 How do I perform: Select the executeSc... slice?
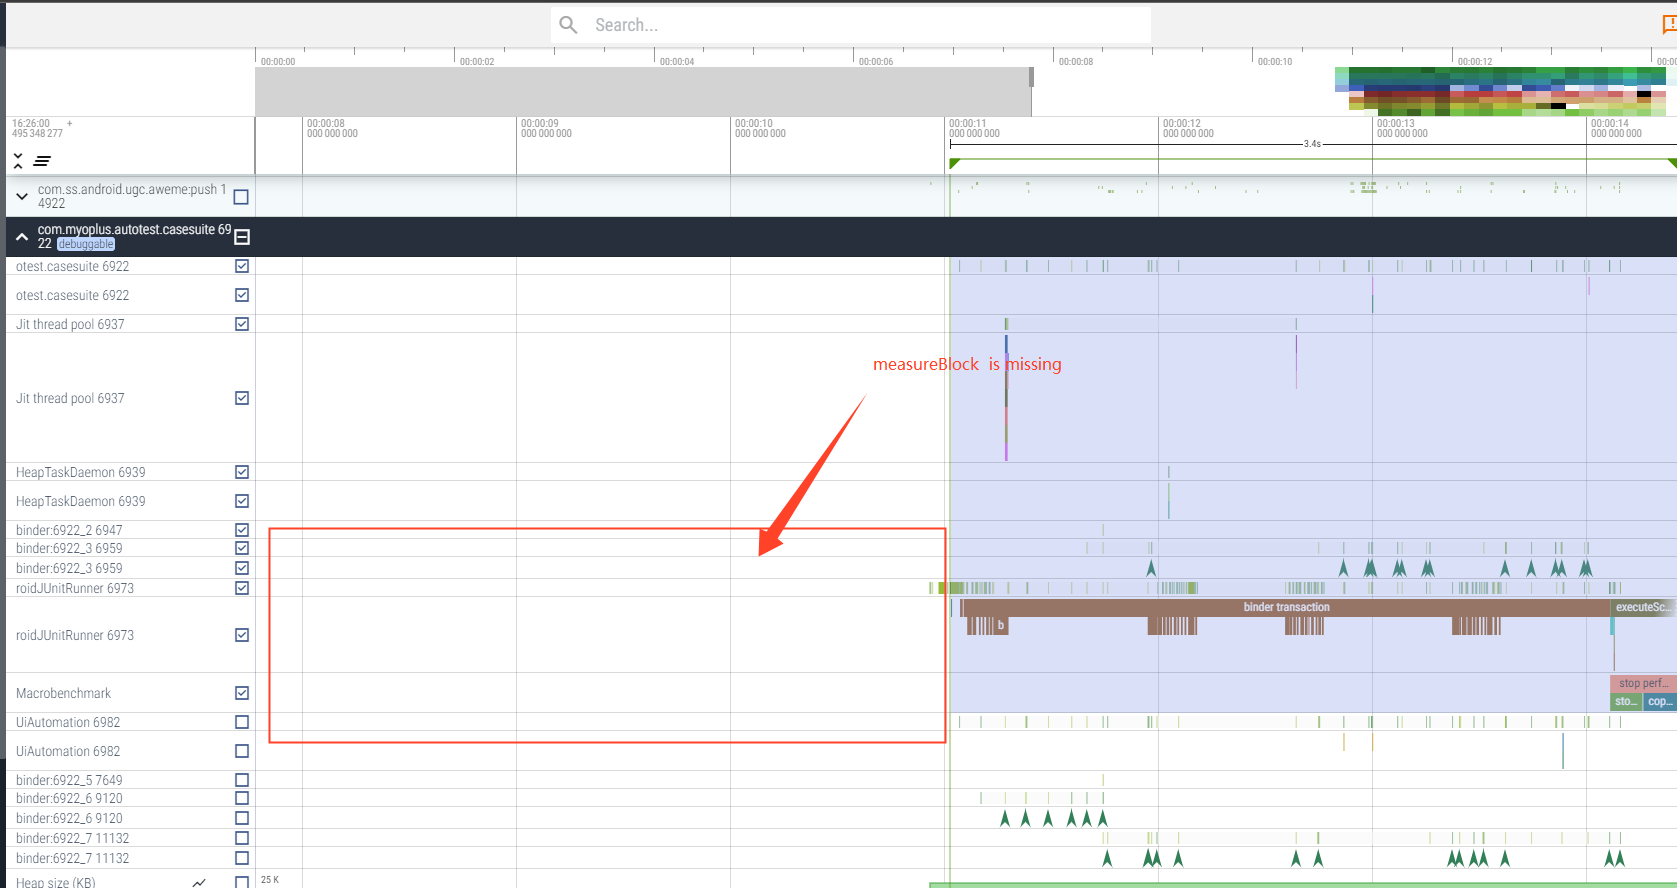click(x=1641, y=607)
